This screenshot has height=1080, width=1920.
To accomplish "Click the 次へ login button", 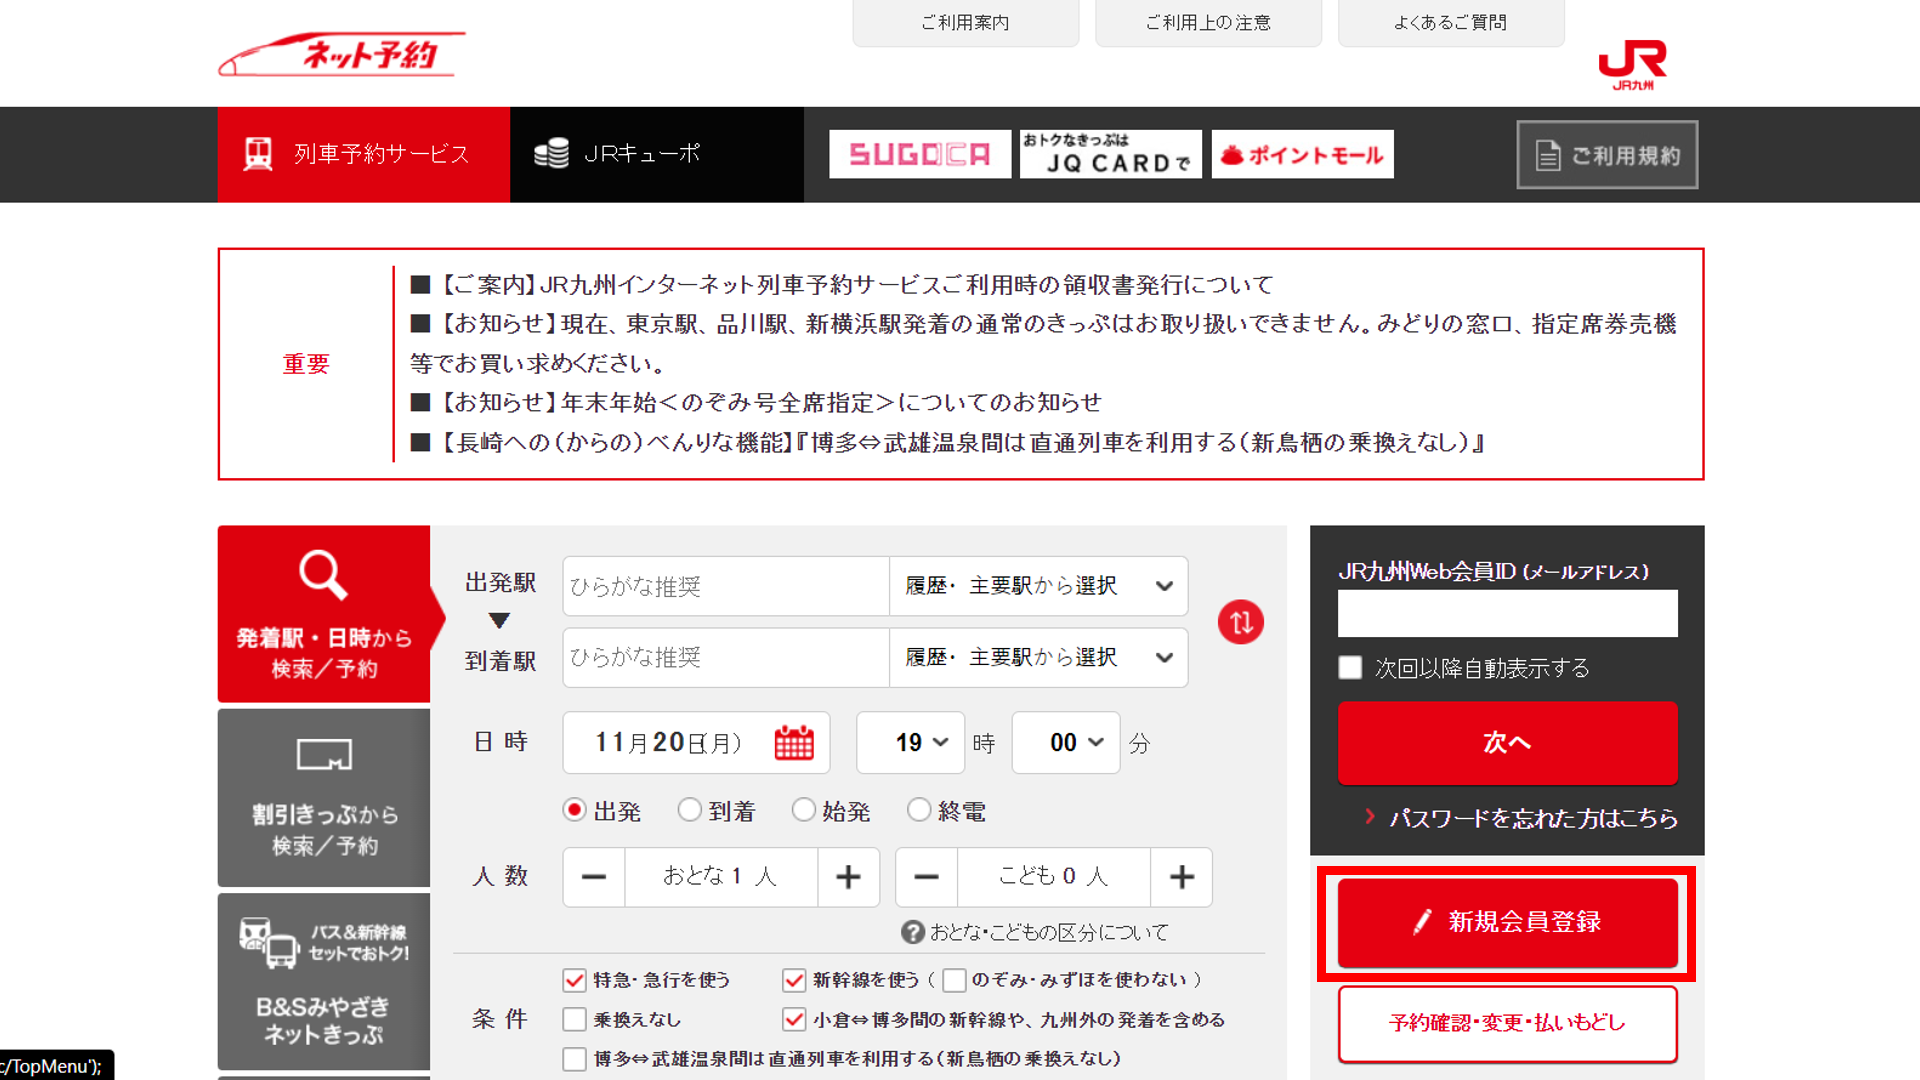I will (x=1507, y=742).
